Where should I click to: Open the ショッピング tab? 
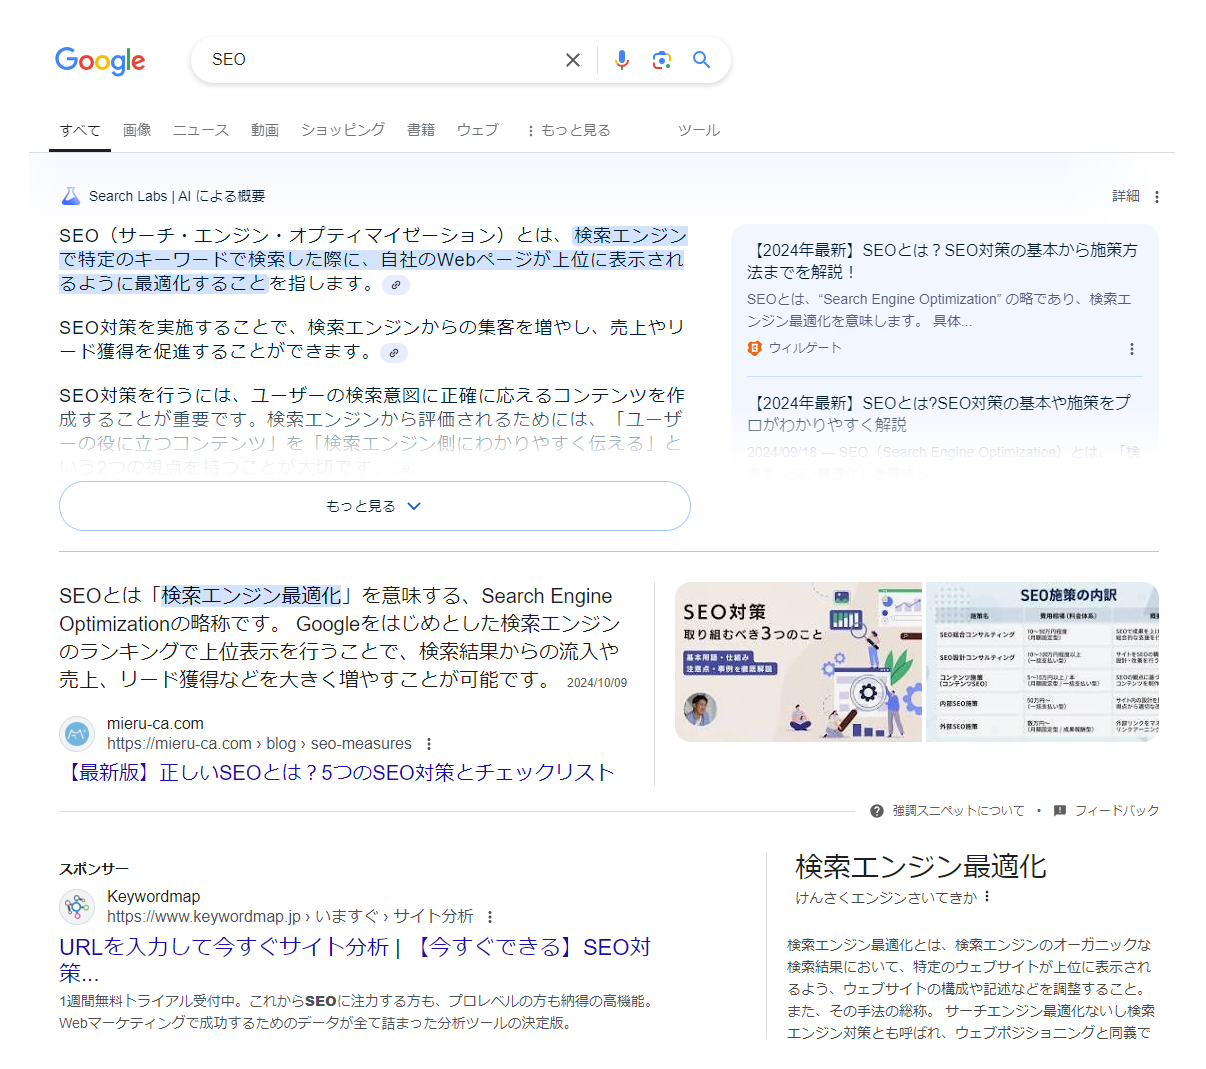click(x=343, y=130)
